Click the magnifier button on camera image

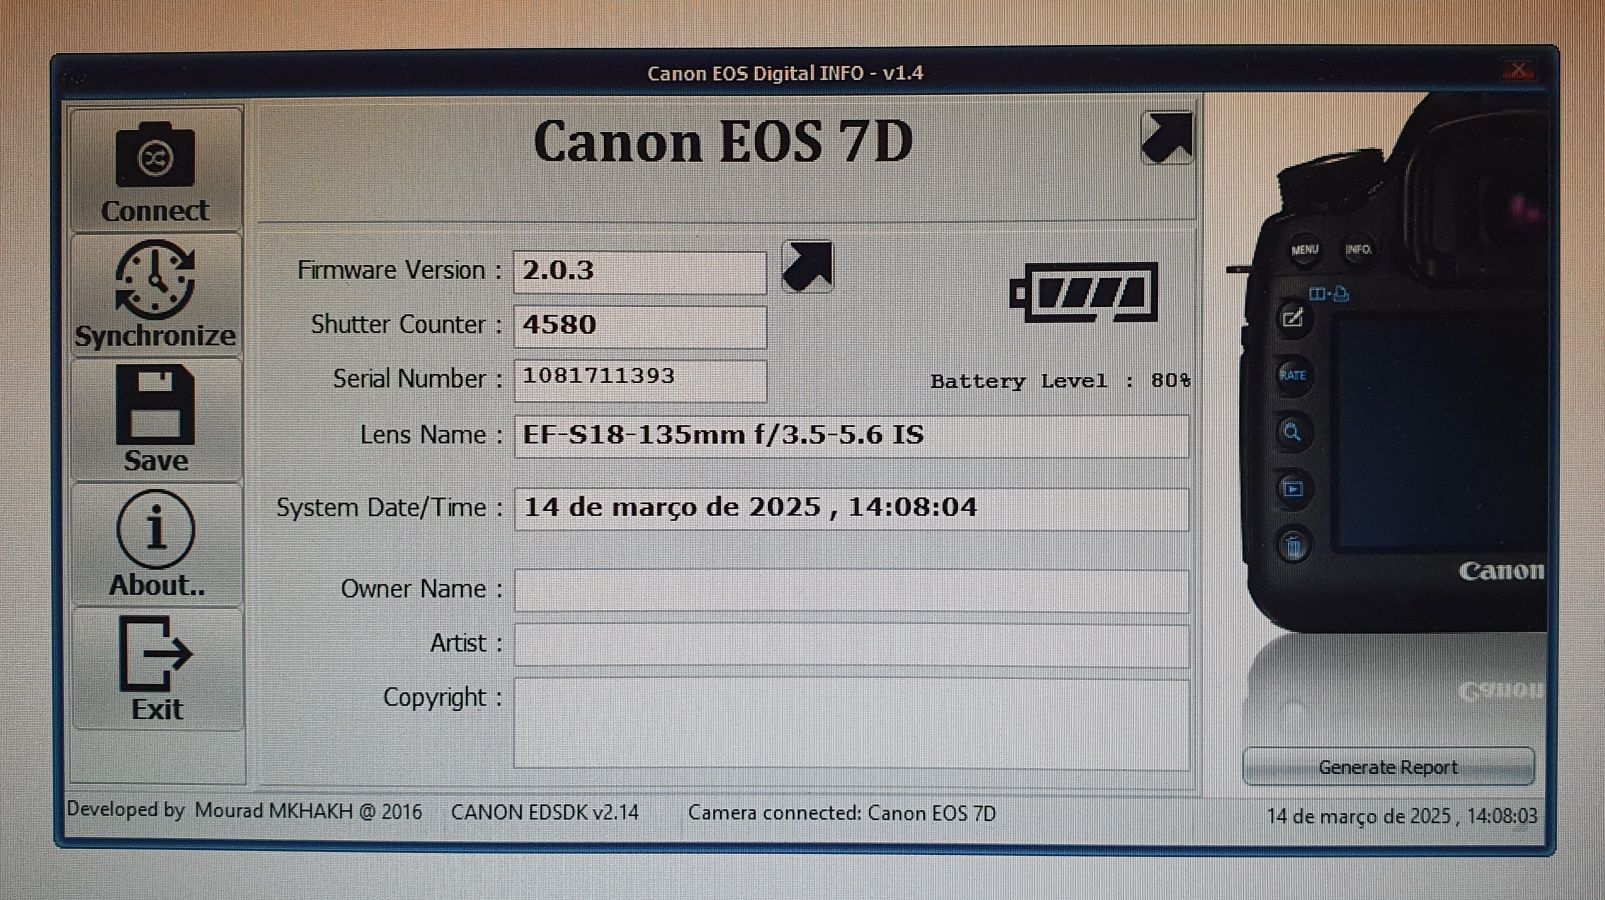(x=1292, y=432)
